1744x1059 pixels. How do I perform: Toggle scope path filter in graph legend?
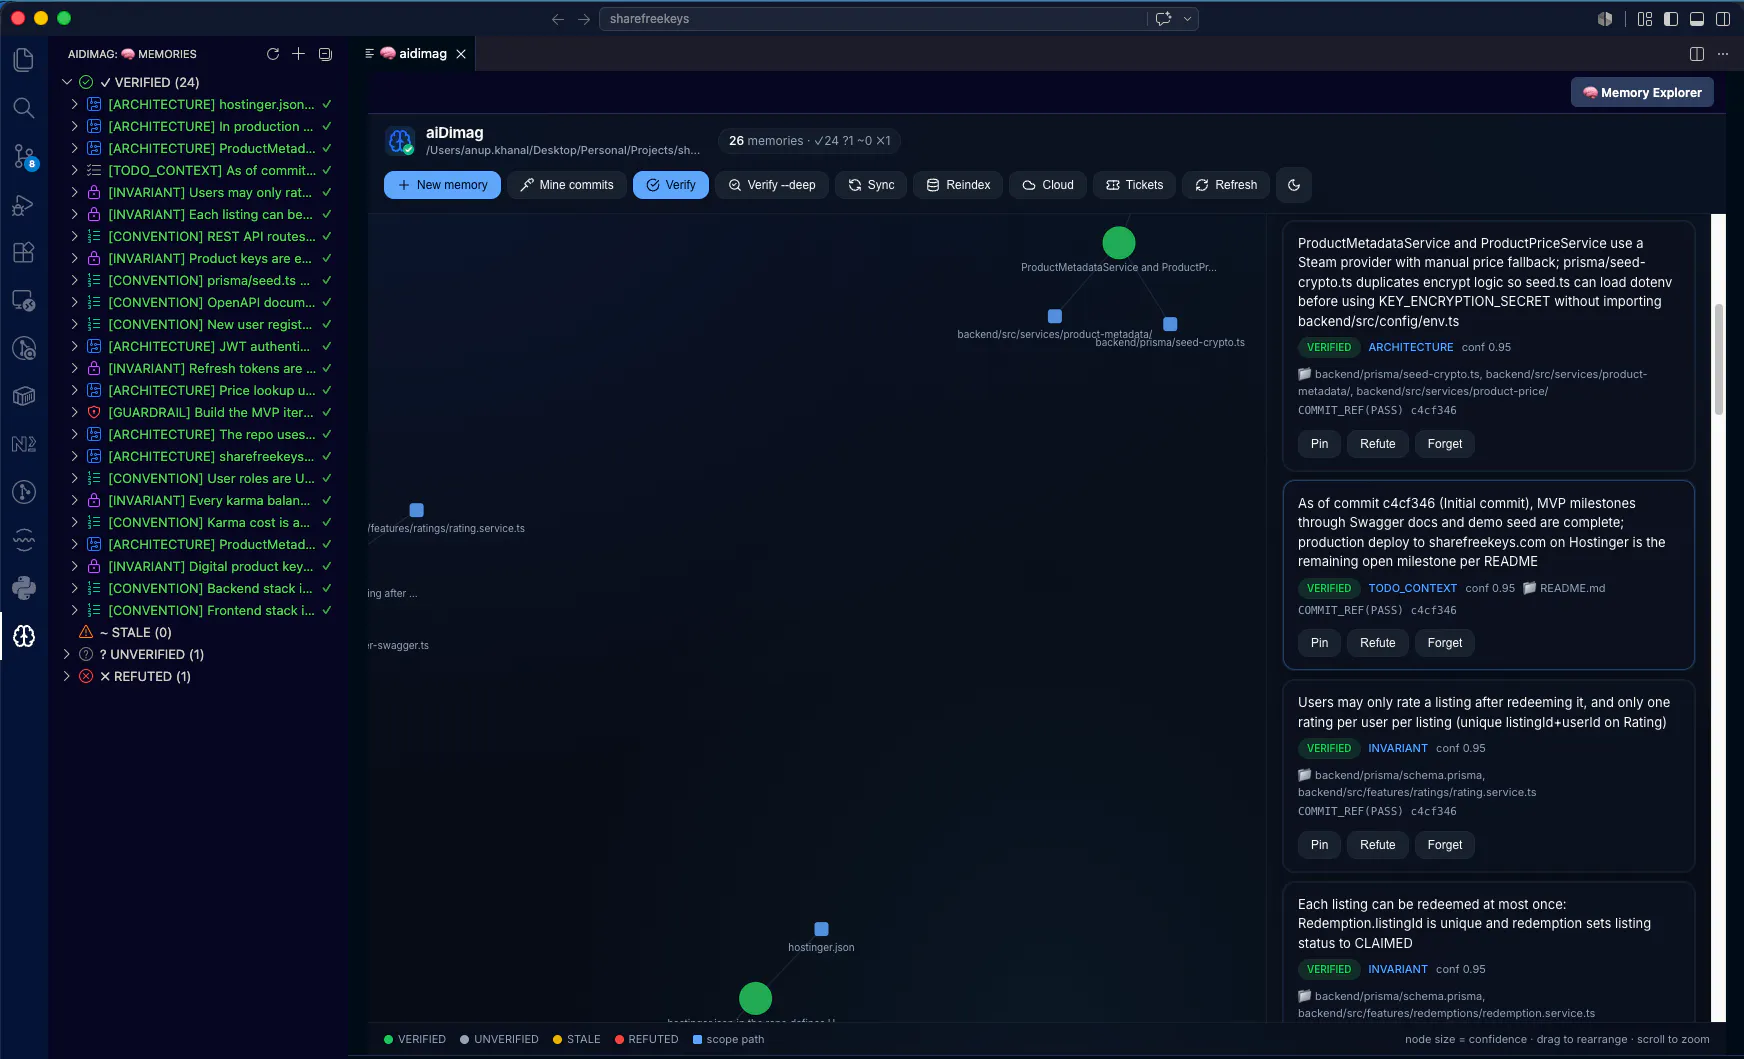[x=729, y=1039]
